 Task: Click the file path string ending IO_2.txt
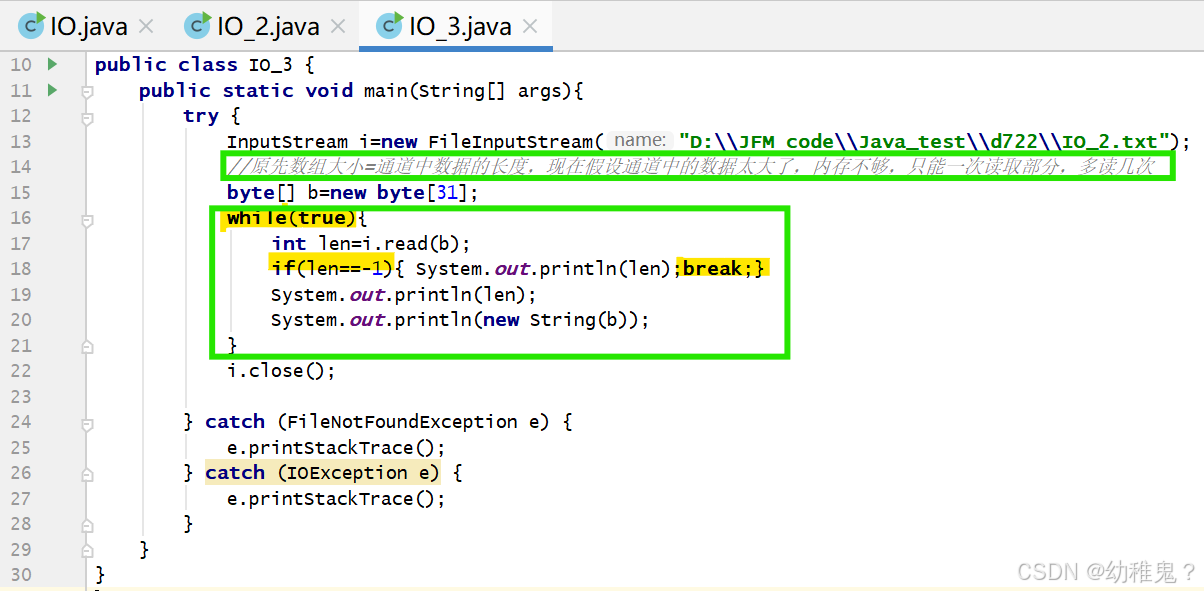pyautogui.click(x=924, y=142)
